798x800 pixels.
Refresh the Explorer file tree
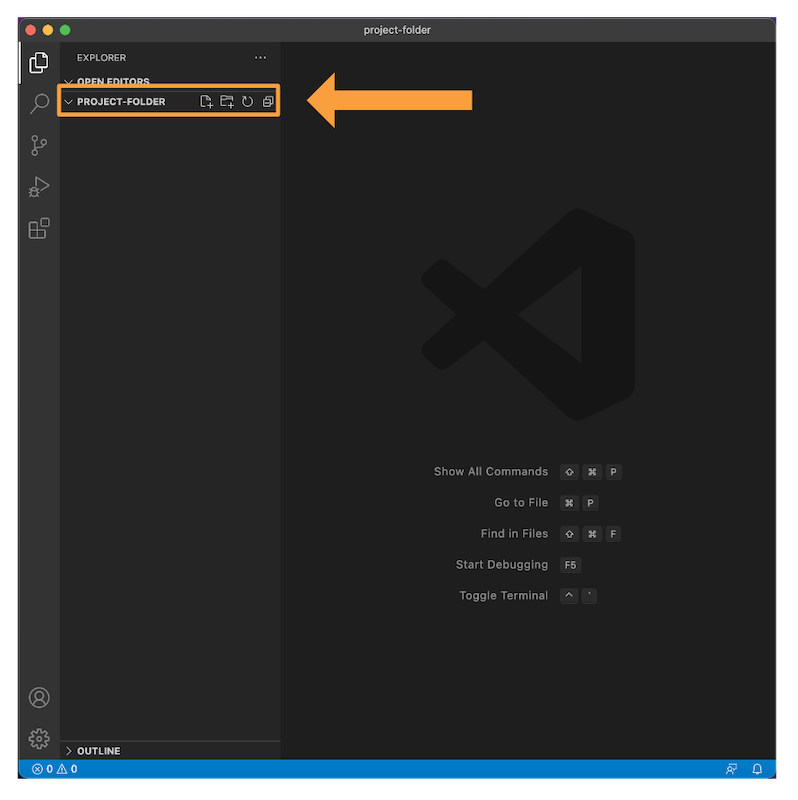247,102
